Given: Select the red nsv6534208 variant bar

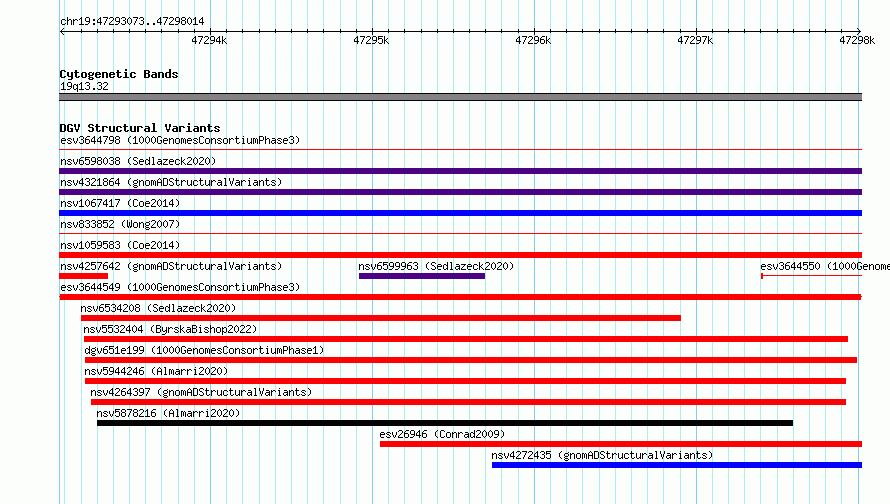Looking at the screenshot, I should (381, 318).
